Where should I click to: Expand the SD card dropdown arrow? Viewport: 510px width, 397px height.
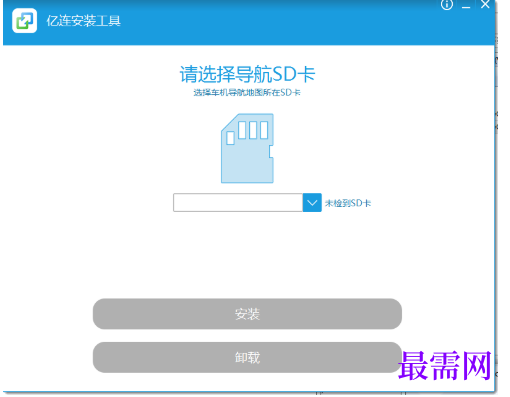[312, 202]
